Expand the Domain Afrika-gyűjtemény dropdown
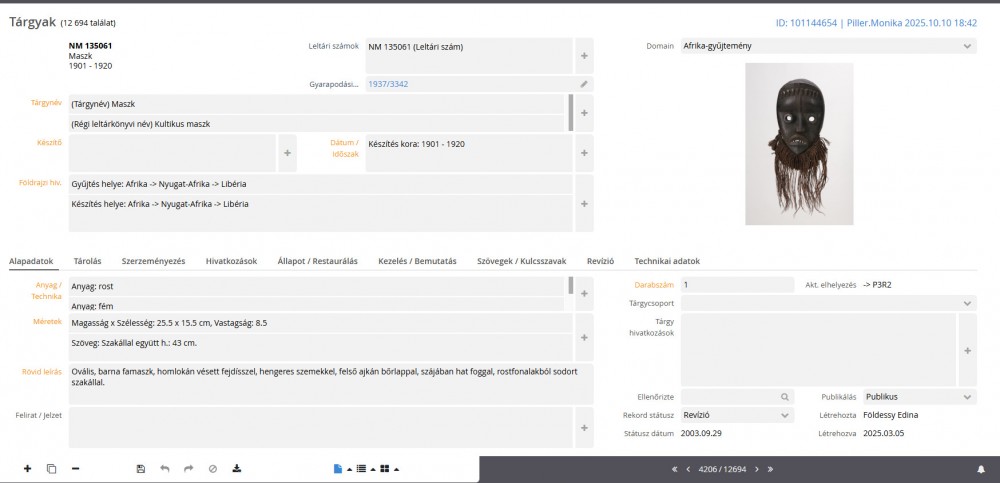The image size is (1000, 483). [967, 46]
